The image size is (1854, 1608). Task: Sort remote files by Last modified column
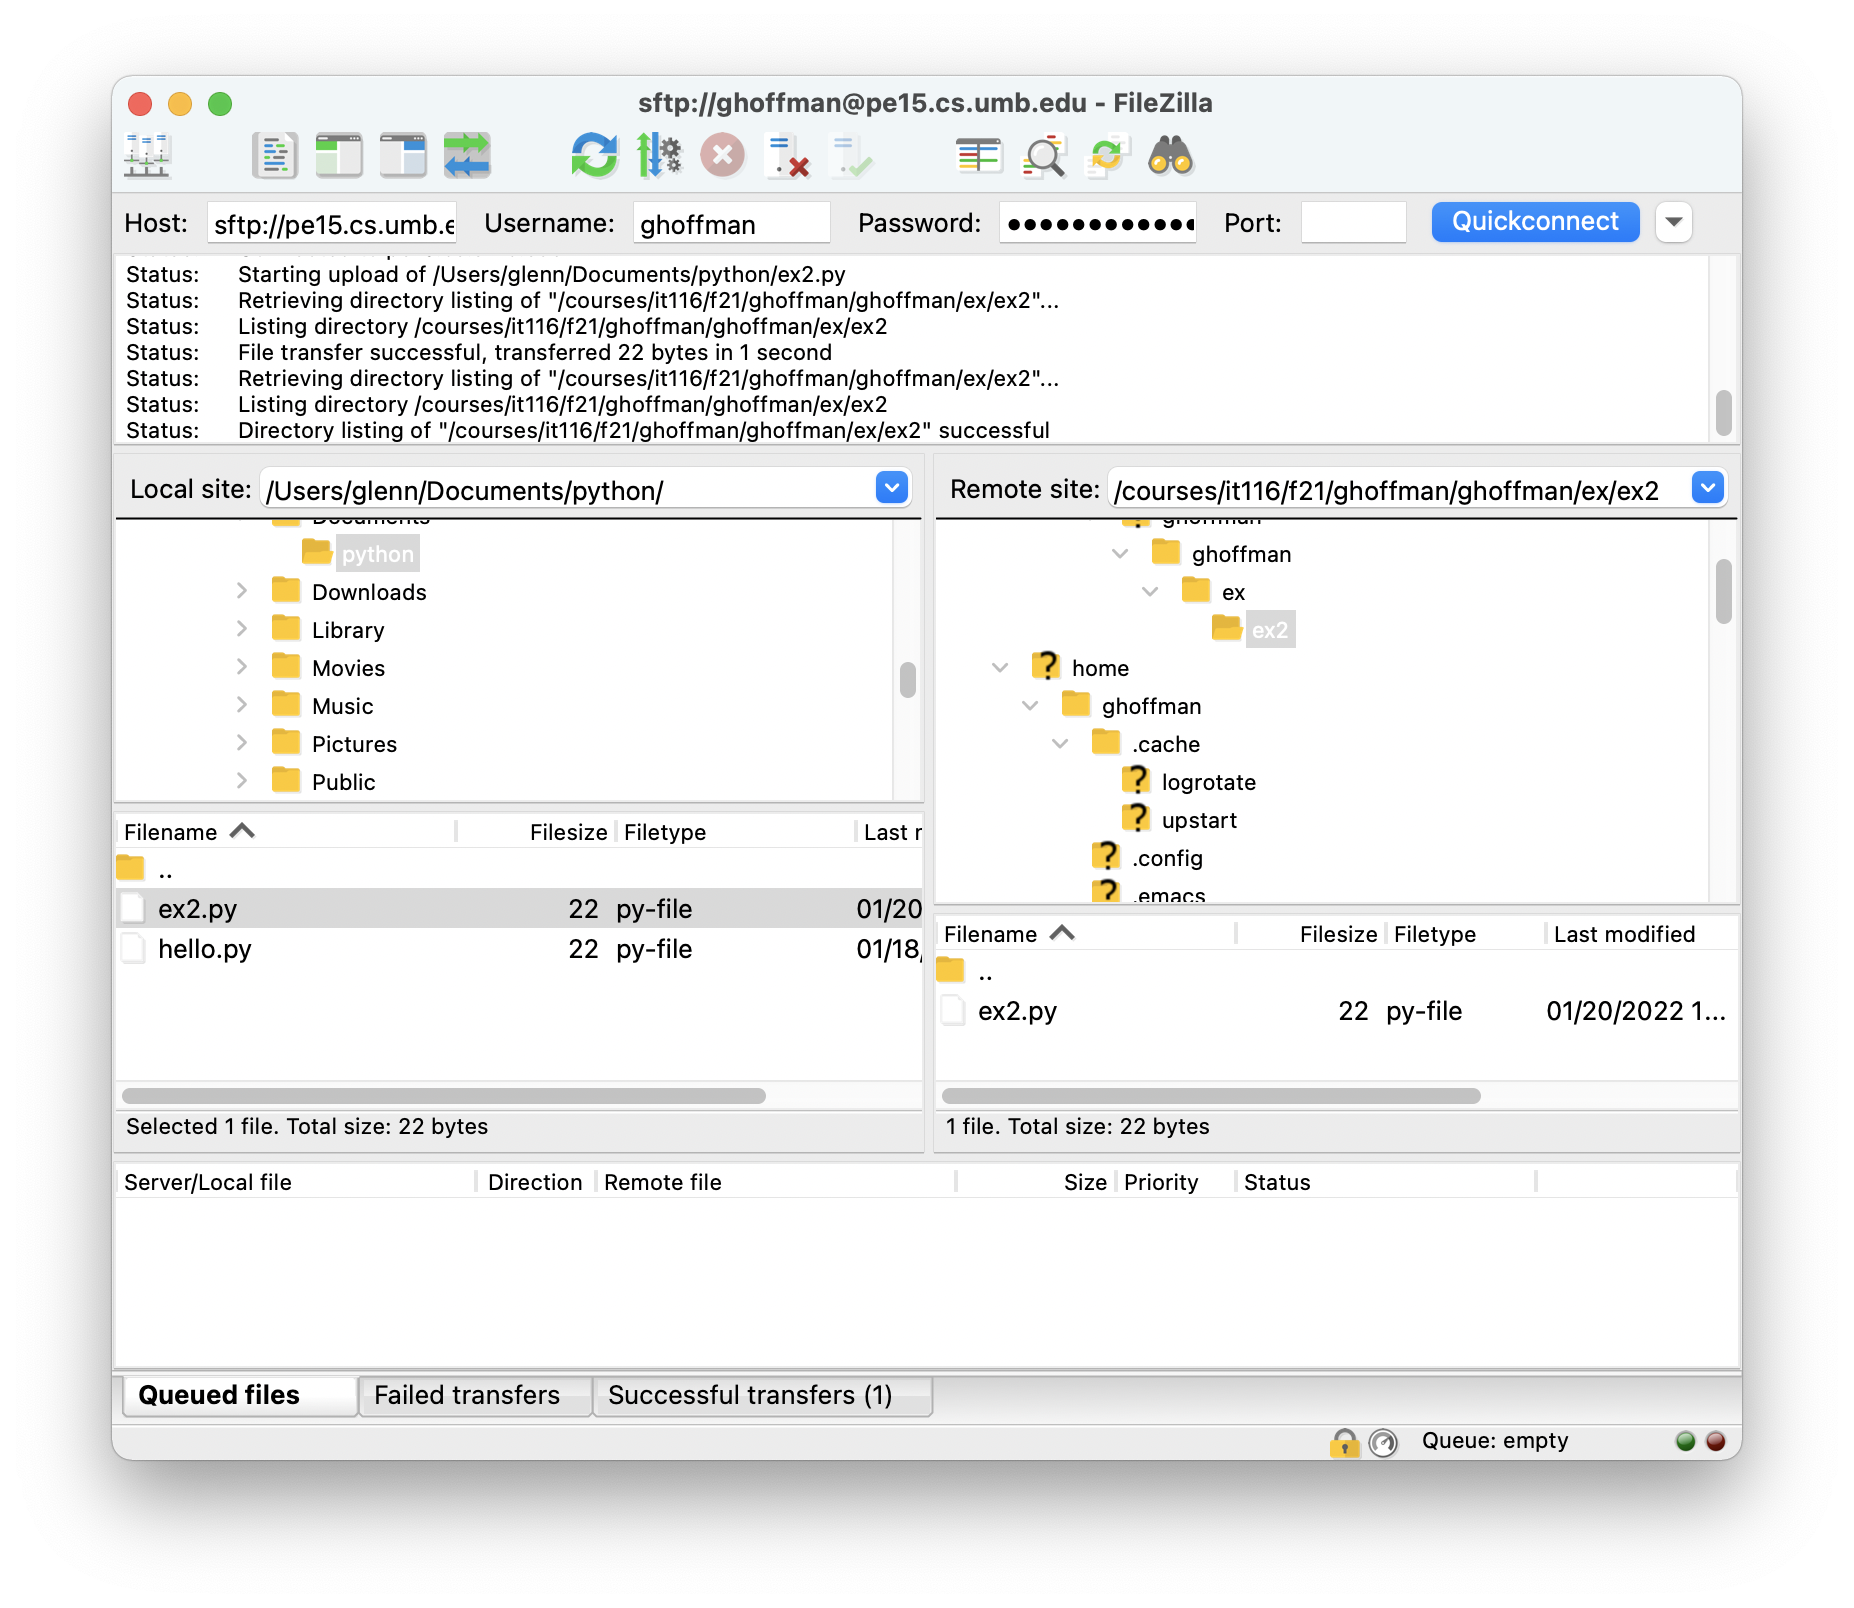(1641, 934)
